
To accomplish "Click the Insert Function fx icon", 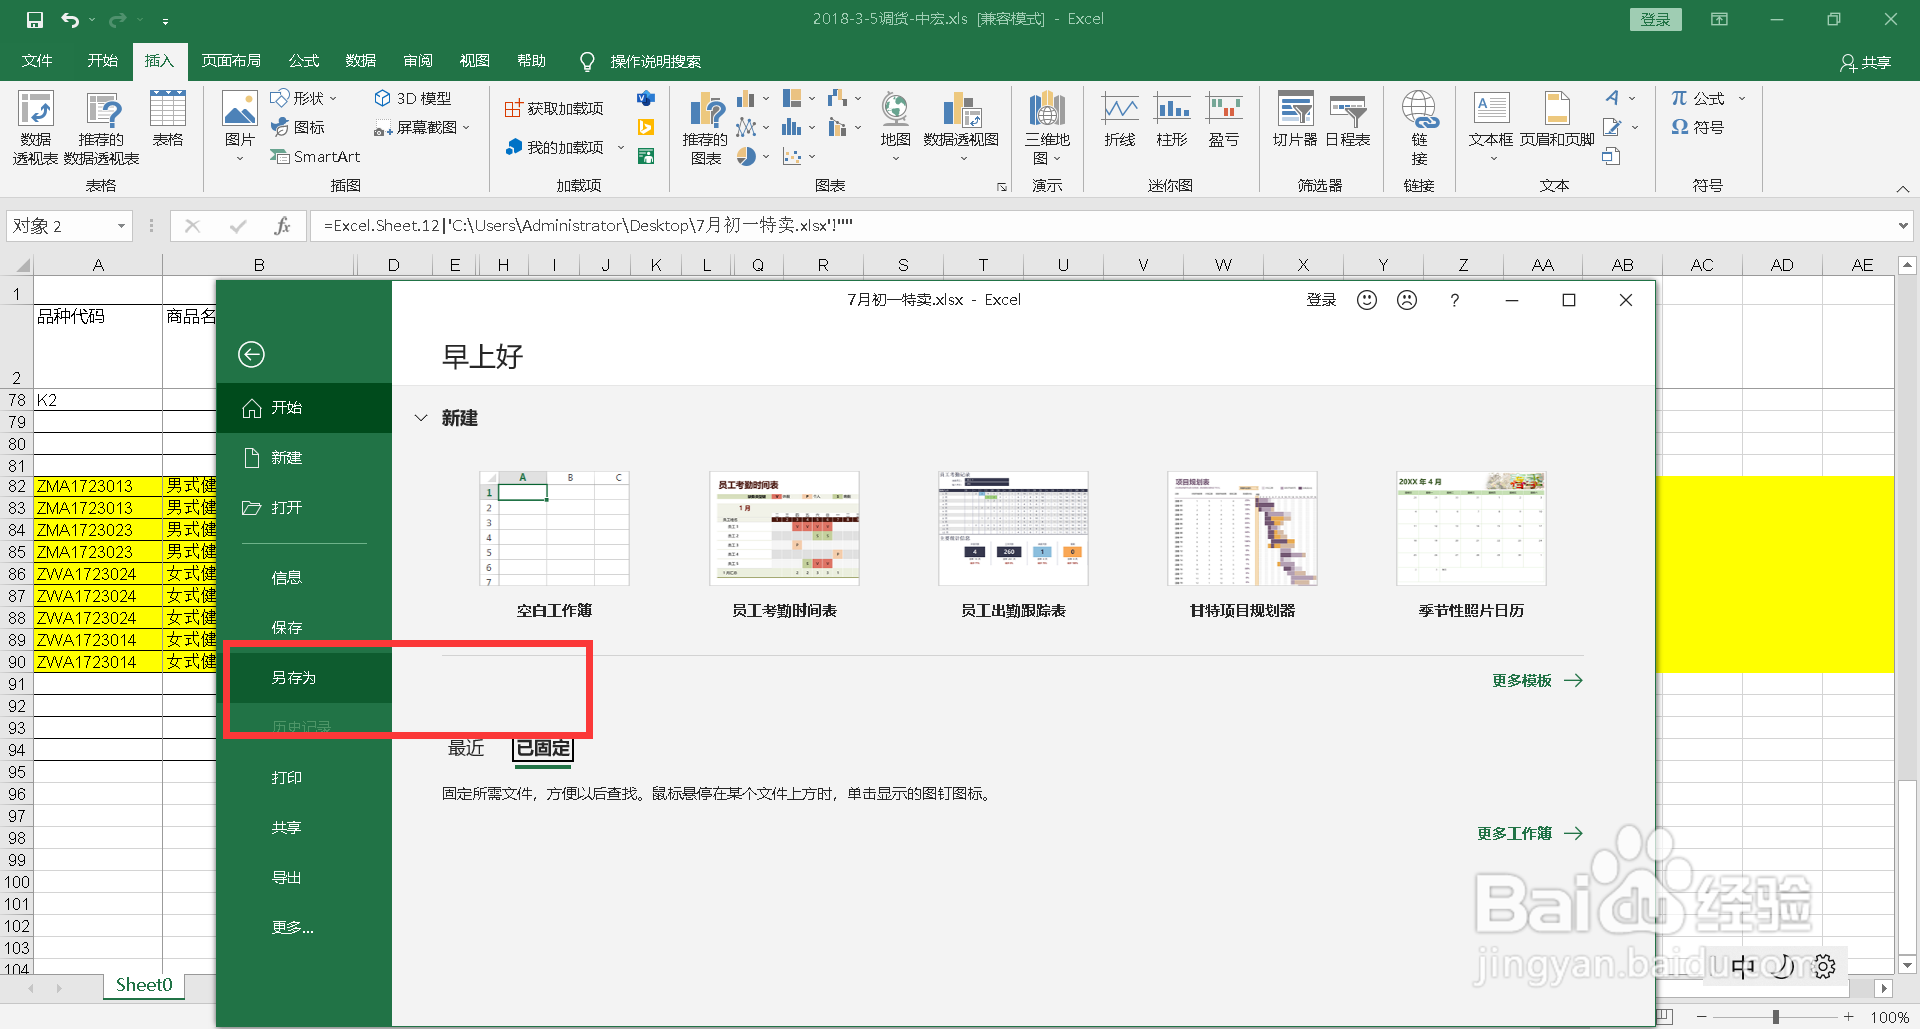I will (282, 226).
